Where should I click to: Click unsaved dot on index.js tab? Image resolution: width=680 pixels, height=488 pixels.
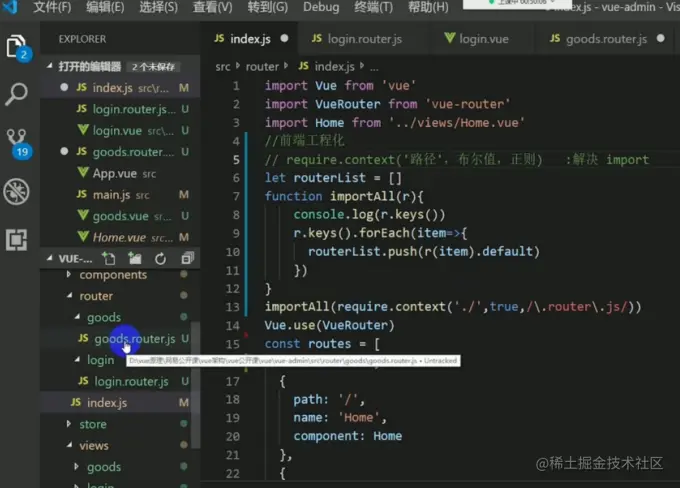(x=284, y=38)
